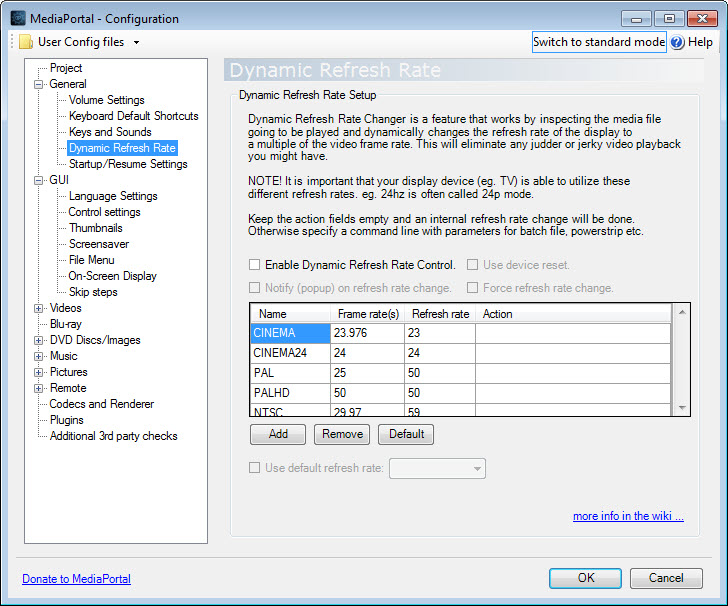Select Dynamic Refresh Rate tree item

coord(123,148)
